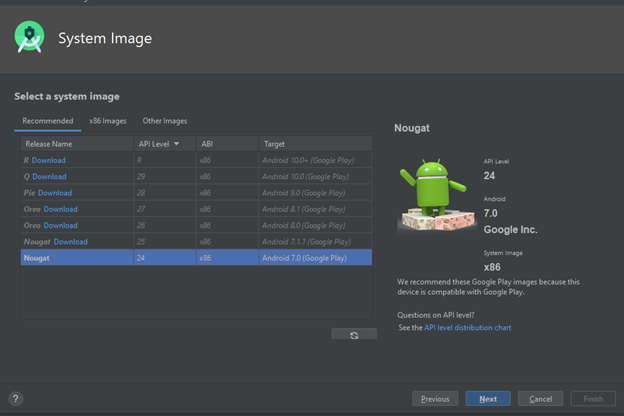The width and height of the screenshot is (624, 416).
Task: Open help with the question mark icon
Action: pyautogui.click(x=16, y=398)
